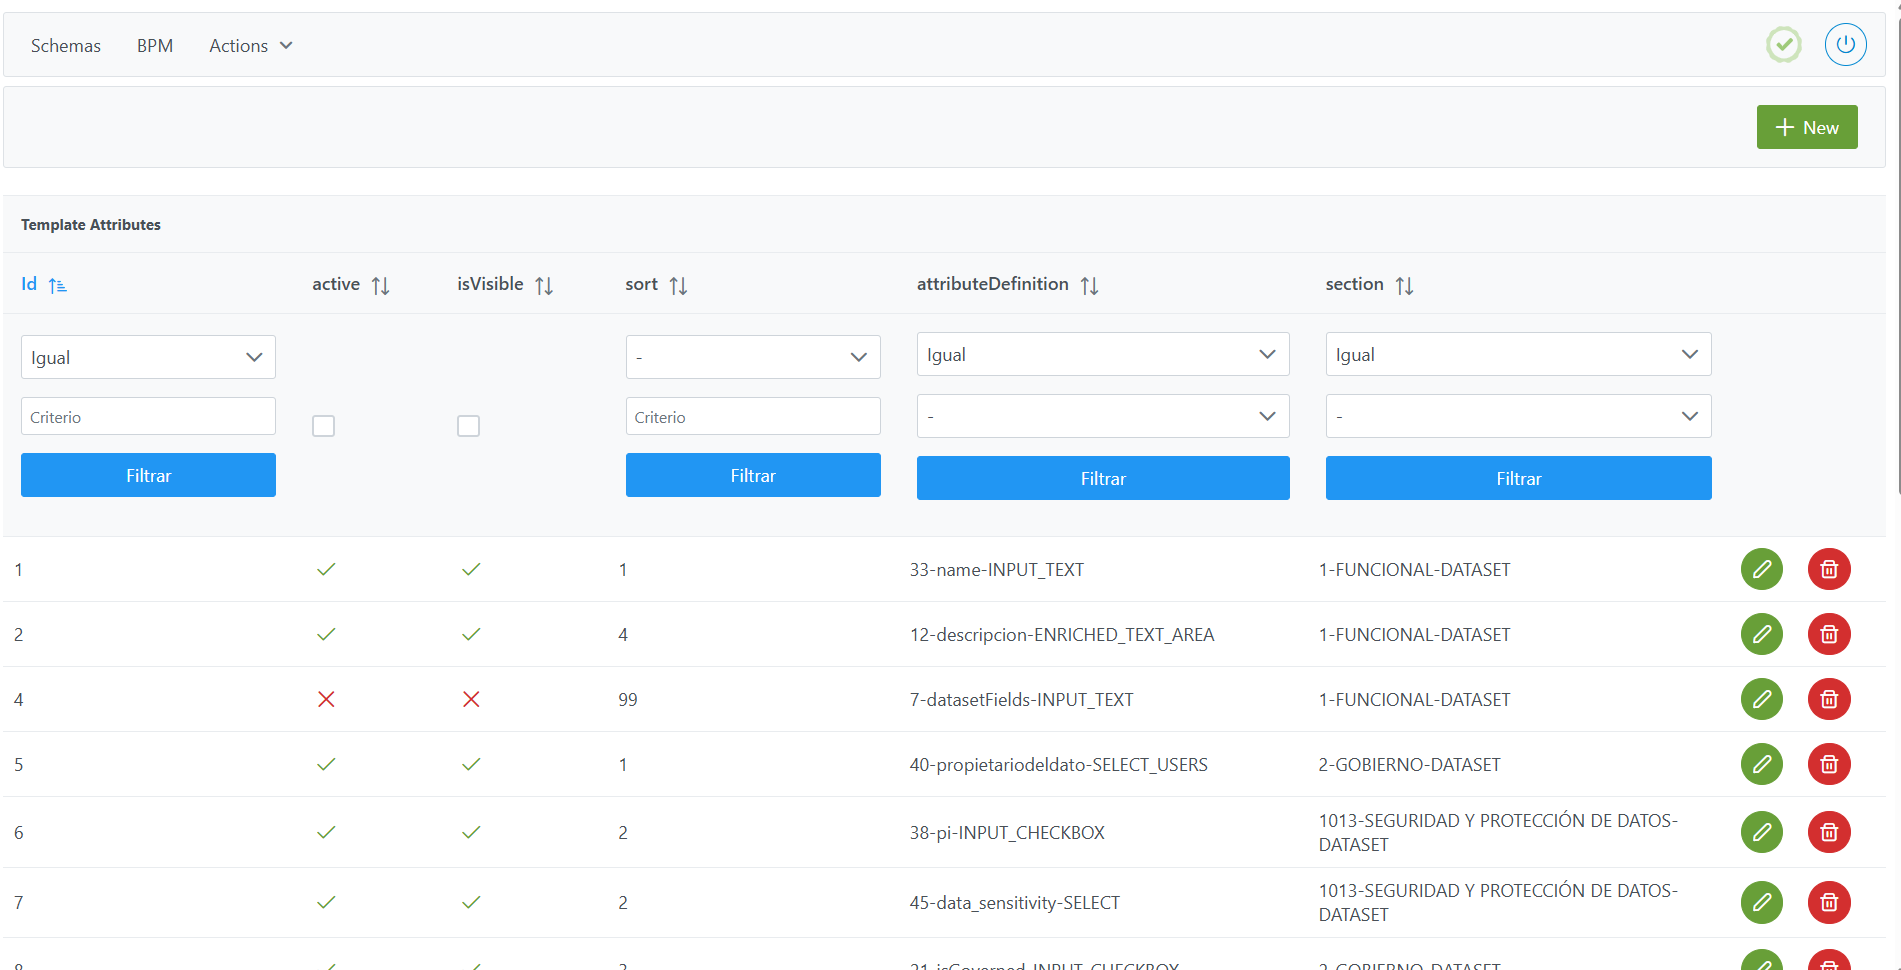Toggle the active filter checkbox

coord(323,426)
